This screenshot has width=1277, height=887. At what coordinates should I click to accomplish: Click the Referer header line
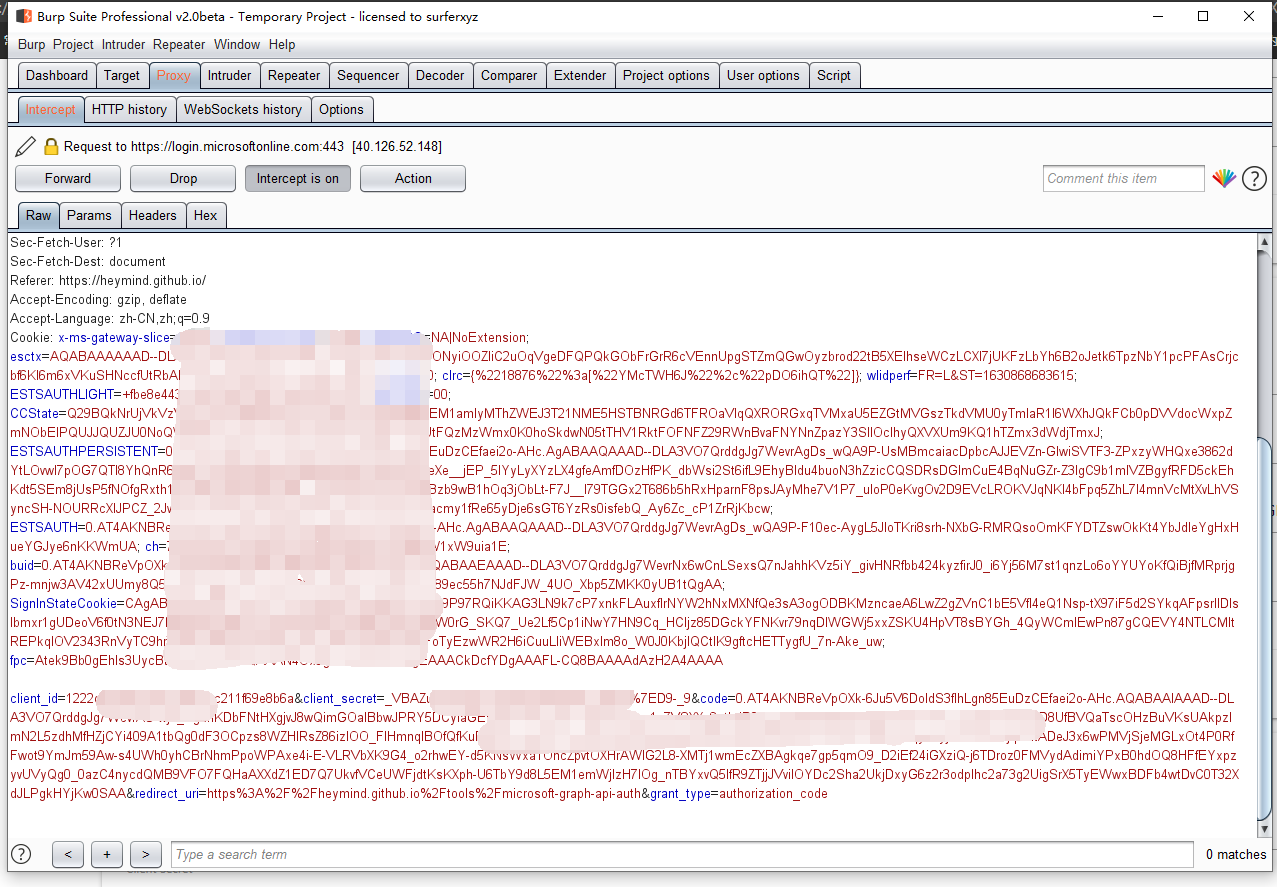pyautogui.click(x=108, y=280)
